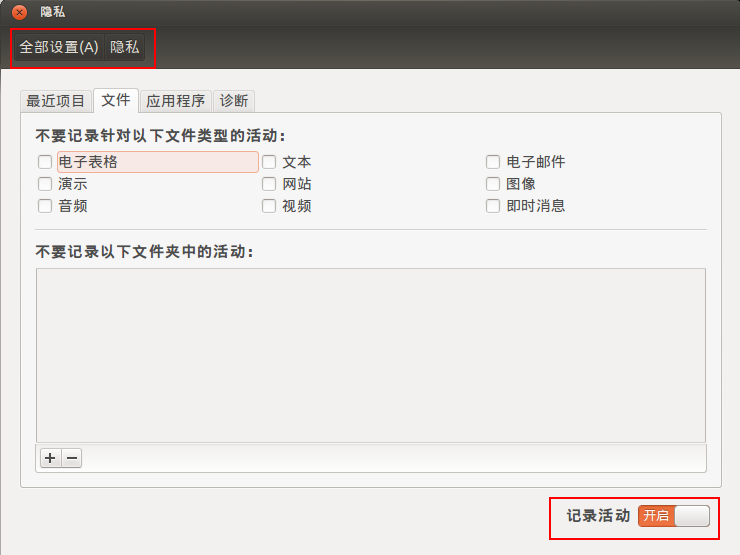
Task: Select the 演示 checkbox
Action: [x=45, y=184]
